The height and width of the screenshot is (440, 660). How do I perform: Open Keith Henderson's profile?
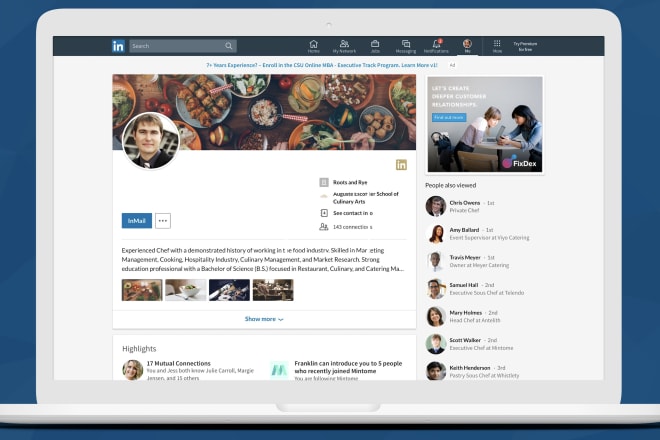(470, 368)
